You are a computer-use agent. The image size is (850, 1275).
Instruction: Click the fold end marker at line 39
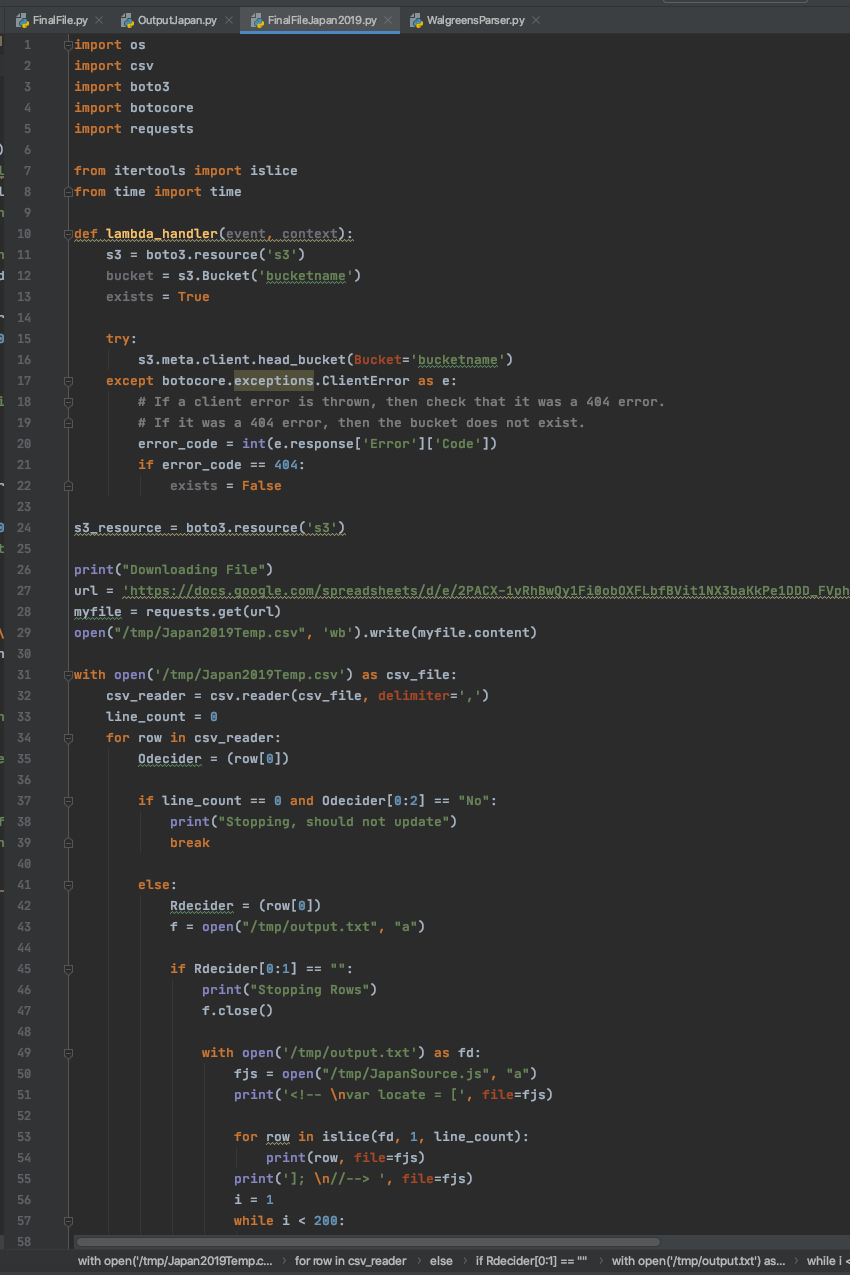click(68, 843)
